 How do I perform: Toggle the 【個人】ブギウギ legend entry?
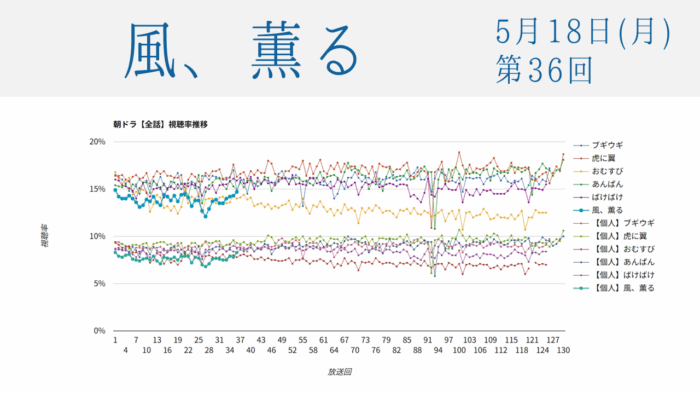coord(614,223)
